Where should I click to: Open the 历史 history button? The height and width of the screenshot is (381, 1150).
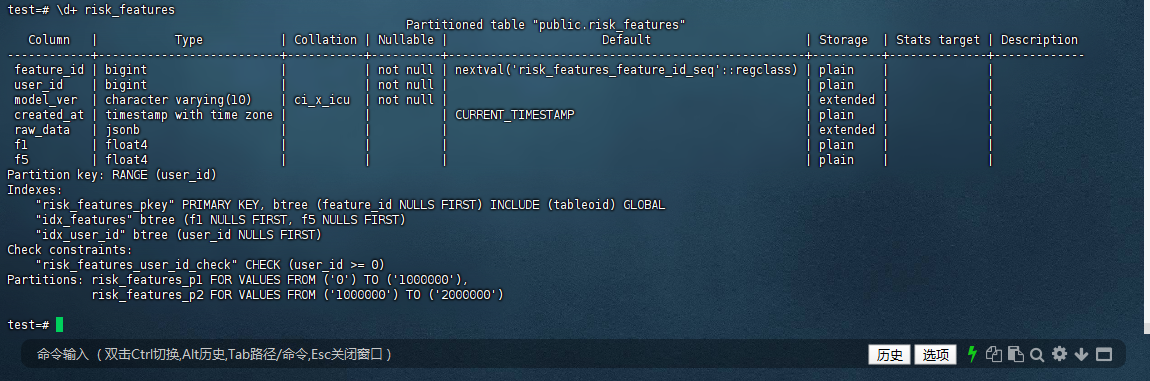click(890, 355)
